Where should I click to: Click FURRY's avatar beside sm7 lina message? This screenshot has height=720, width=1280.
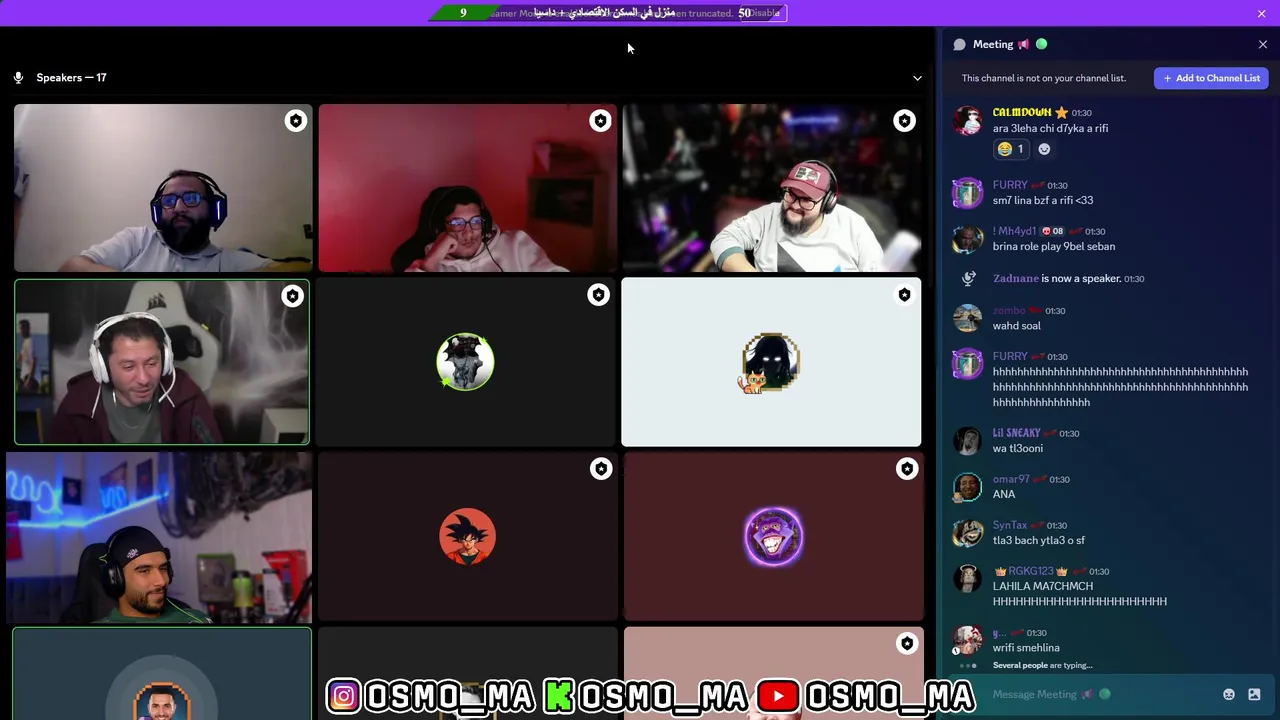[967, 193]
